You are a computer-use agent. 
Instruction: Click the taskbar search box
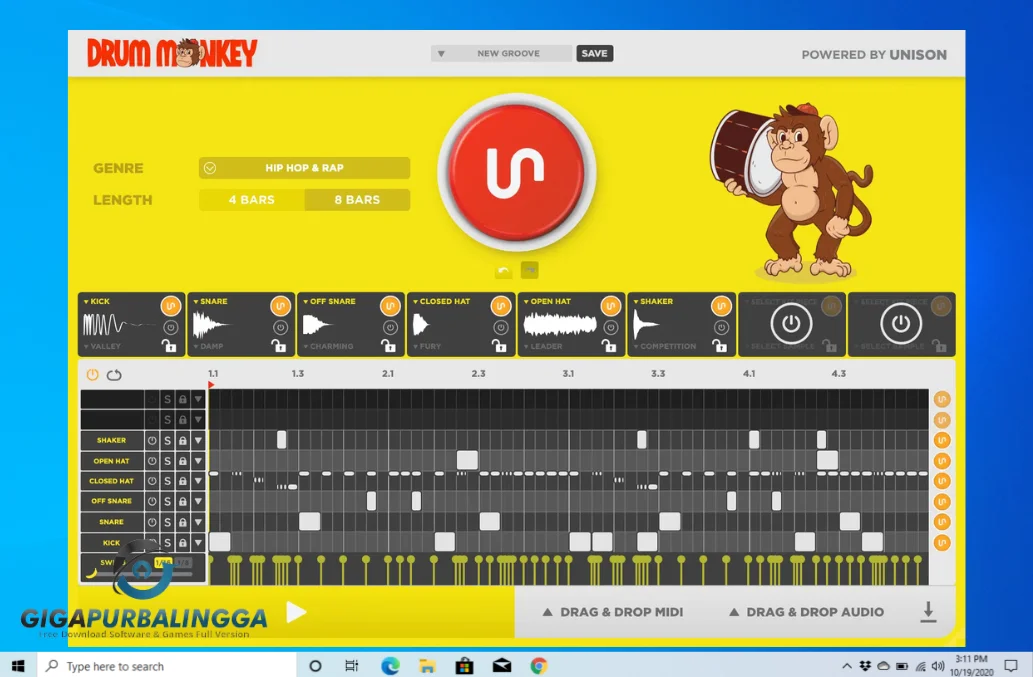(166, 666)
